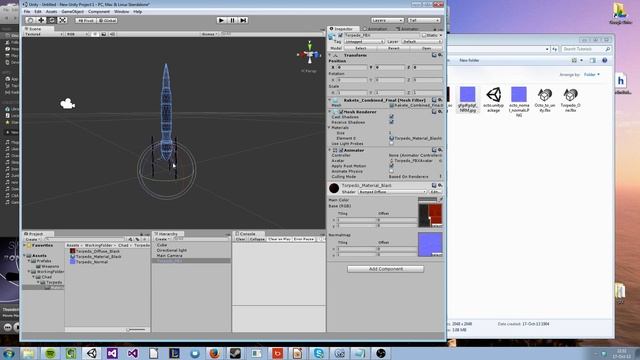Toggle the Pivot handle position button
Image resolution: width=640 pixels, height=360 pixels.
pos(86,20)
